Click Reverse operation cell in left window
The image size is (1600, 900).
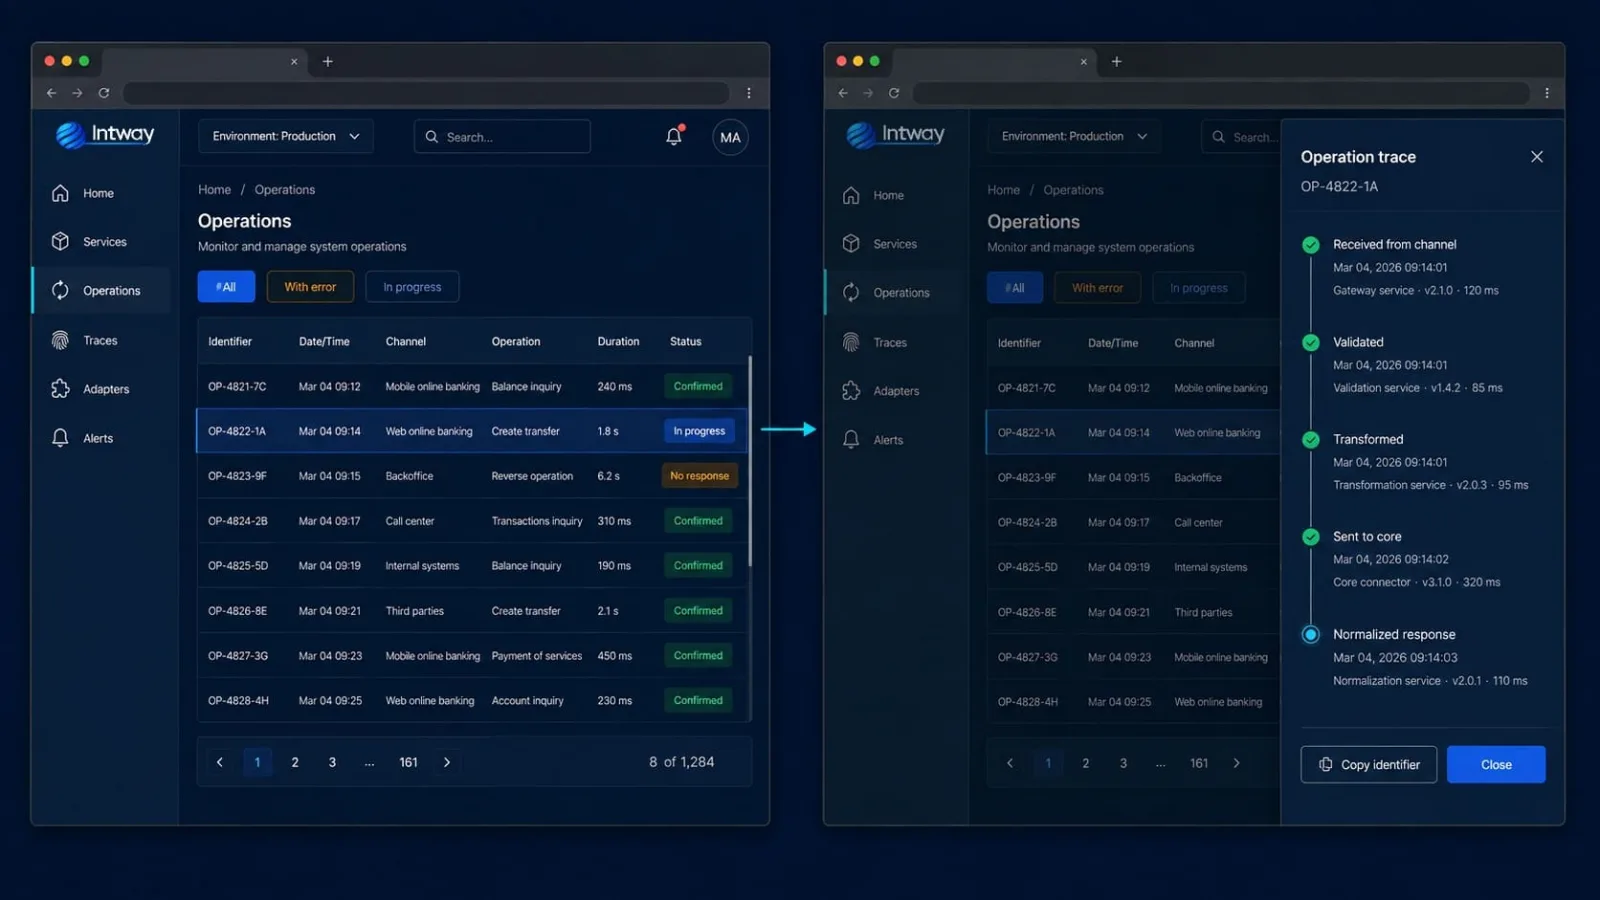532,476
